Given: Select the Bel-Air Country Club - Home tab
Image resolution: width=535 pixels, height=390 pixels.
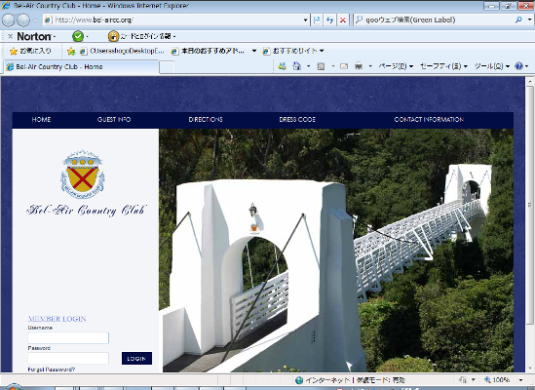Looking at the screenshot, I should coord(81,67).
